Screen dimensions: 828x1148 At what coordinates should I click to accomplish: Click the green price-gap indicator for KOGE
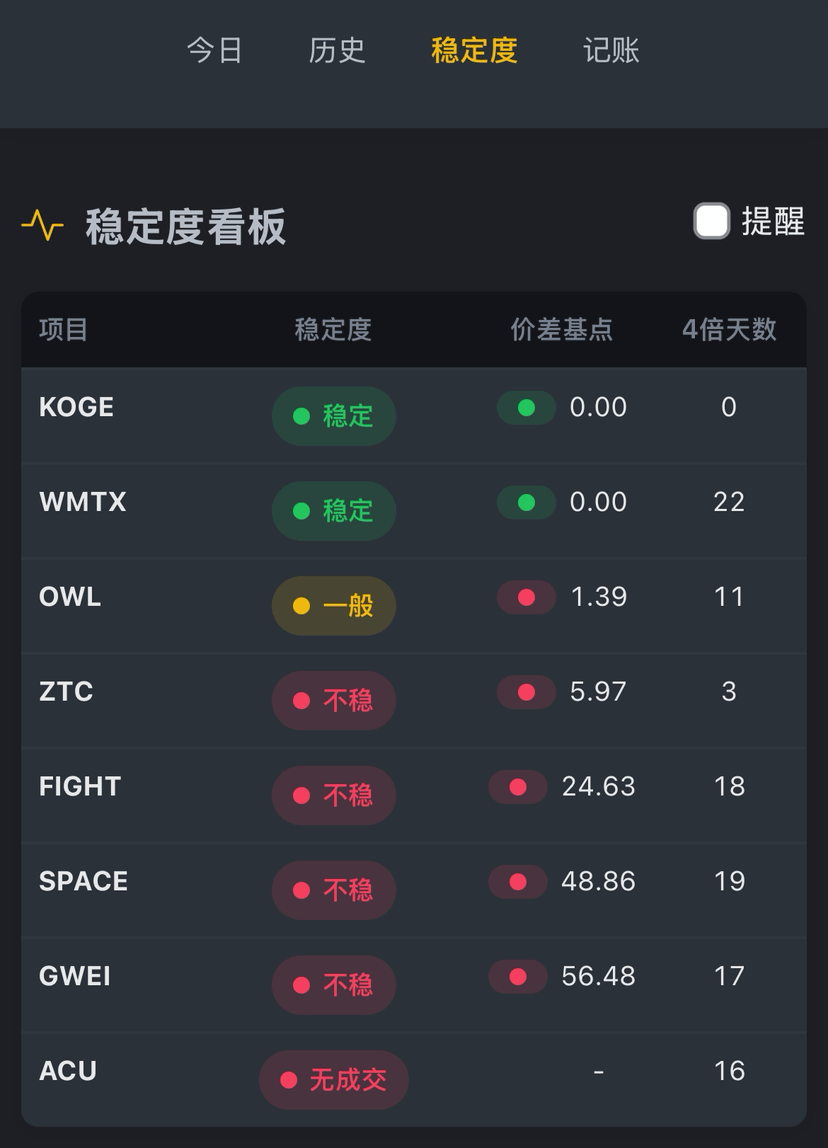526,408
